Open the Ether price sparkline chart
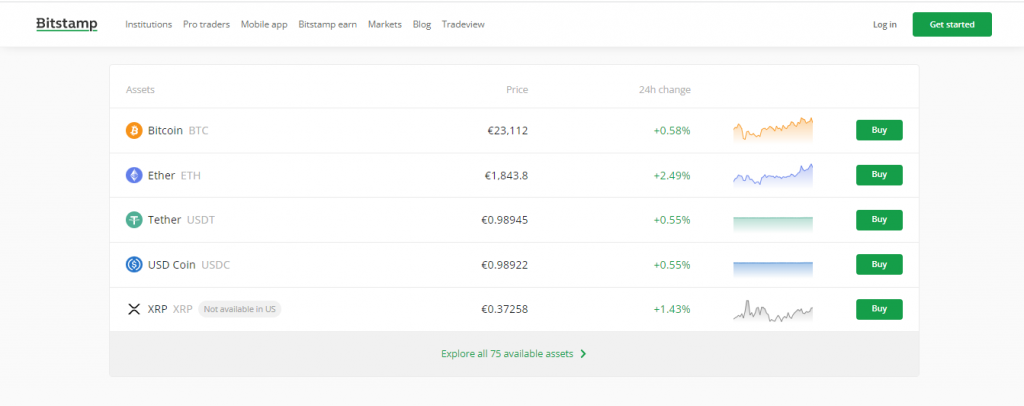The height and width of the screenshot is (406, 1024). click(x=773, y=176)
